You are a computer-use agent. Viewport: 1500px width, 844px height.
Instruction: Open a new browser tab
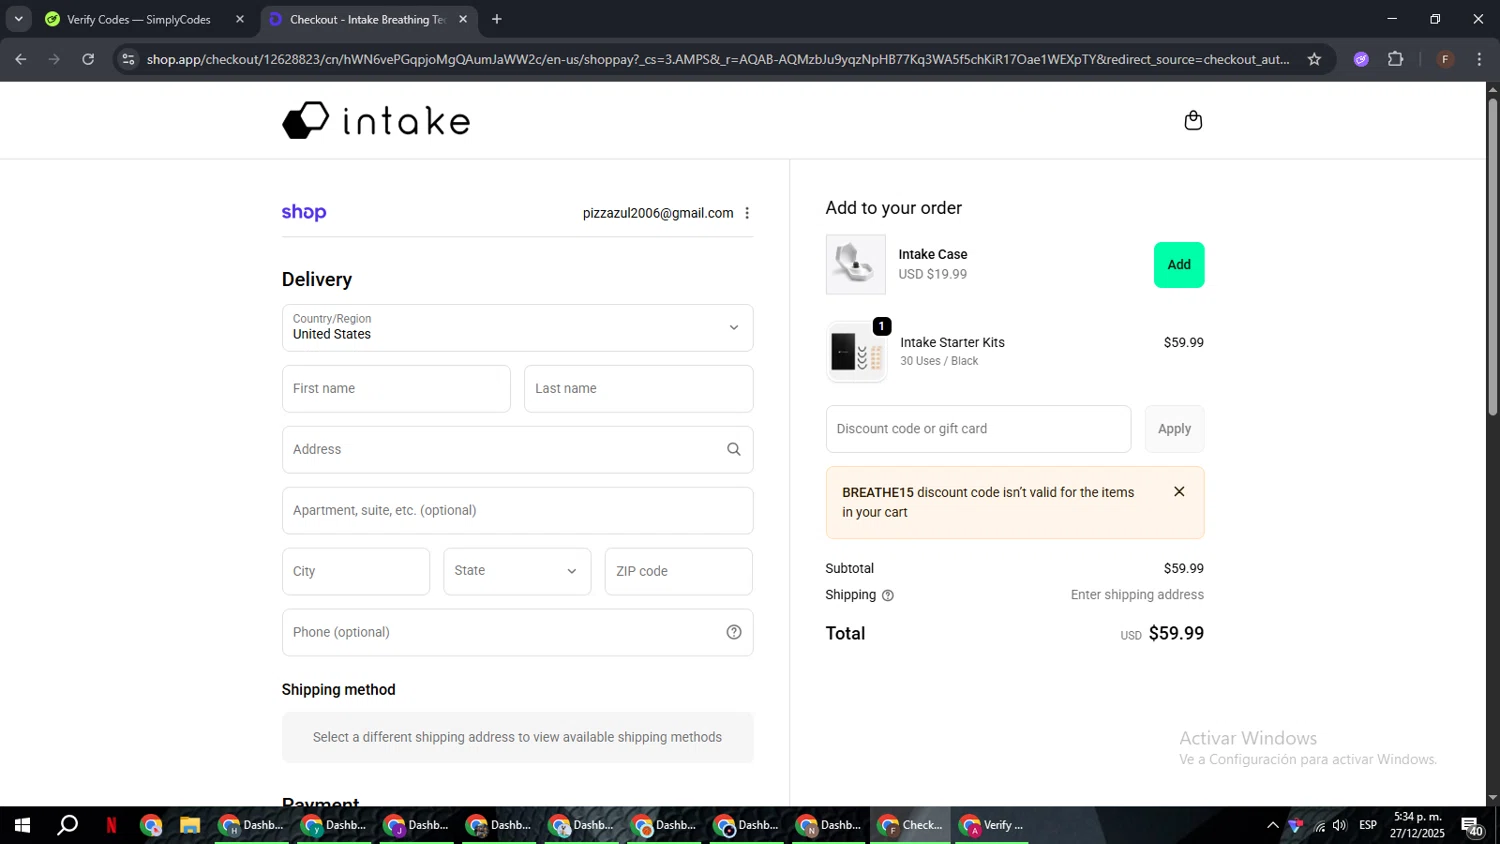pos(497,19)
